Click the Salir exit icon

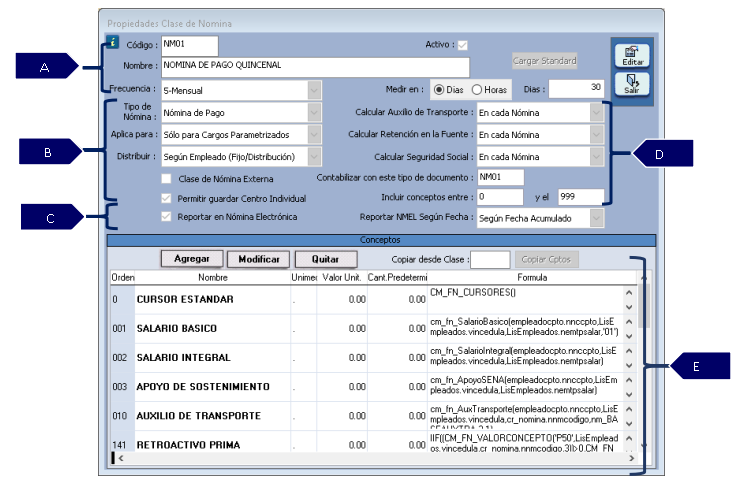point(632,84)
